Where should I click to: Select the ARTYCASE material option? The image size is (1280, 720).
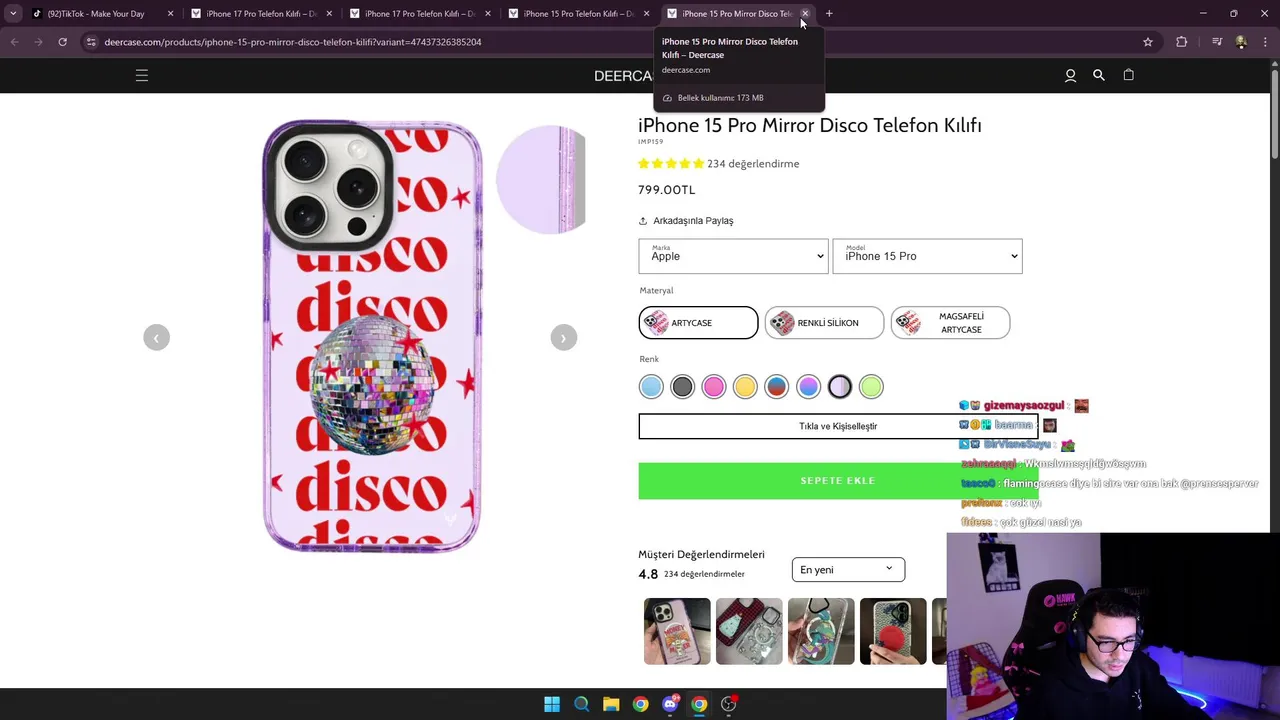[698, 323]
